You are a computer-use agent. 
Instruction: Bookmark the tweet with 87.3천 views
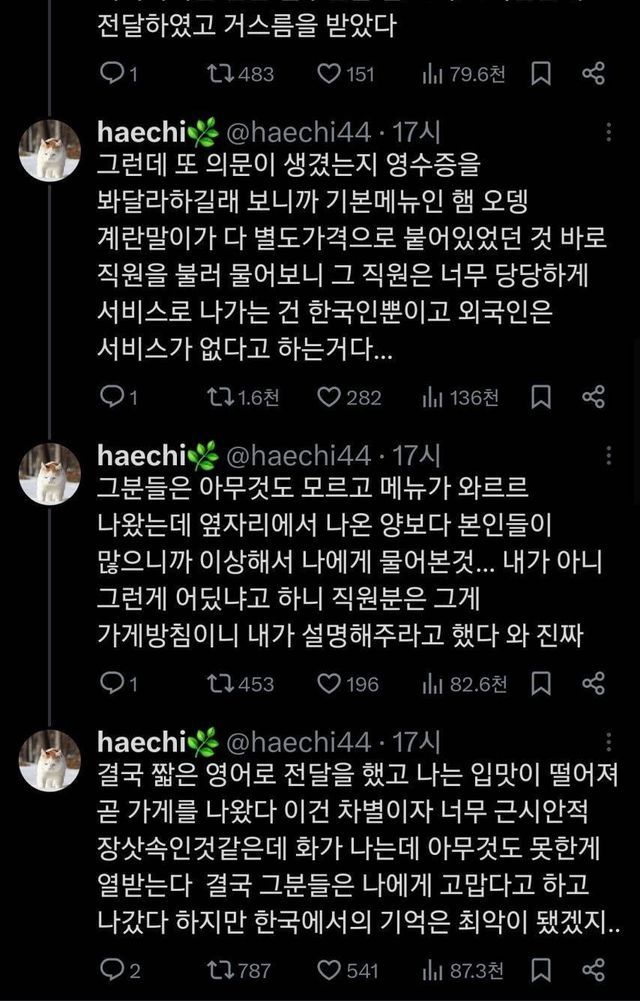coord(541,970)
